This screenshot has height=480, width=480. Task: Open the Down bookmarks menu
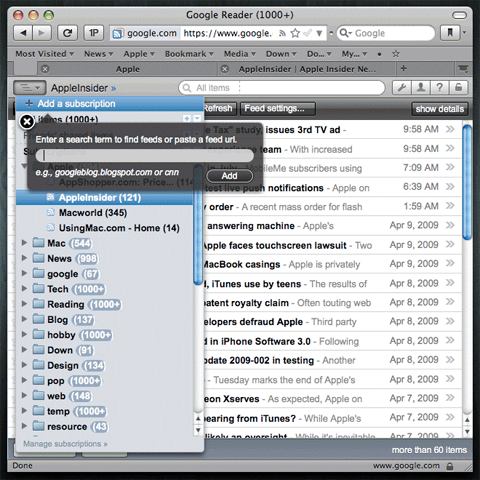click(x=281, y=54)
